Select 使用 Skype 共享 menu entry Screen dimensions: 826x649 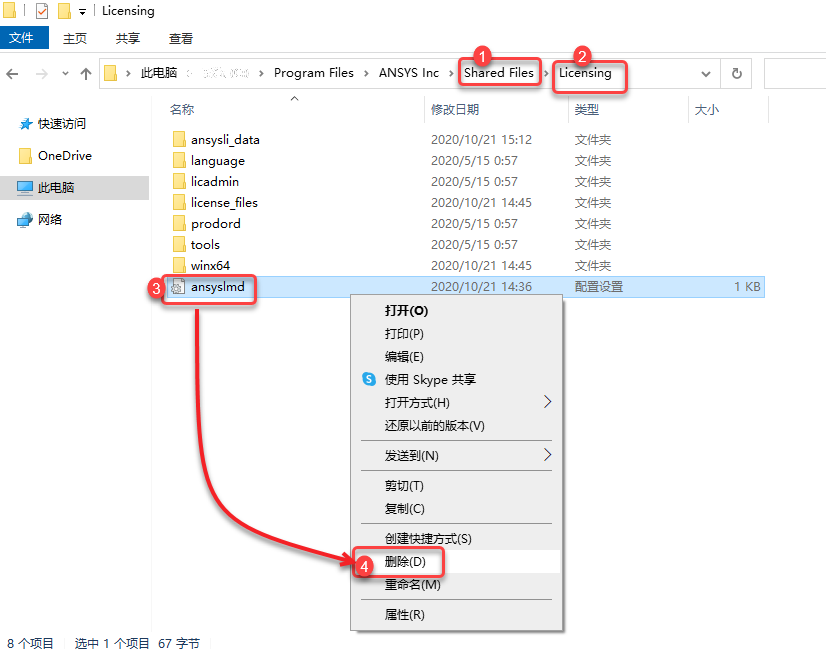point(456,379)
